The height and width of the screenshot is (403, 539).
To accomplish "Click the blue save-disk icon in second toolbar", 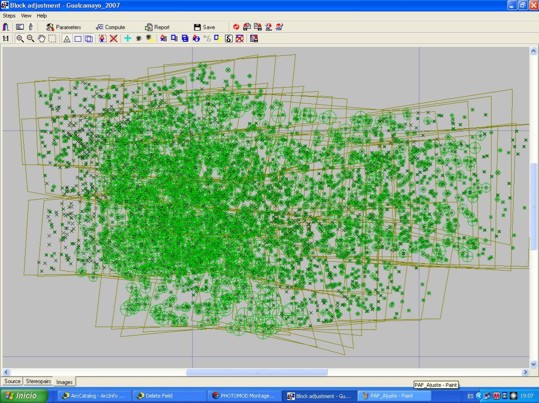I will (x=185, y=39).
